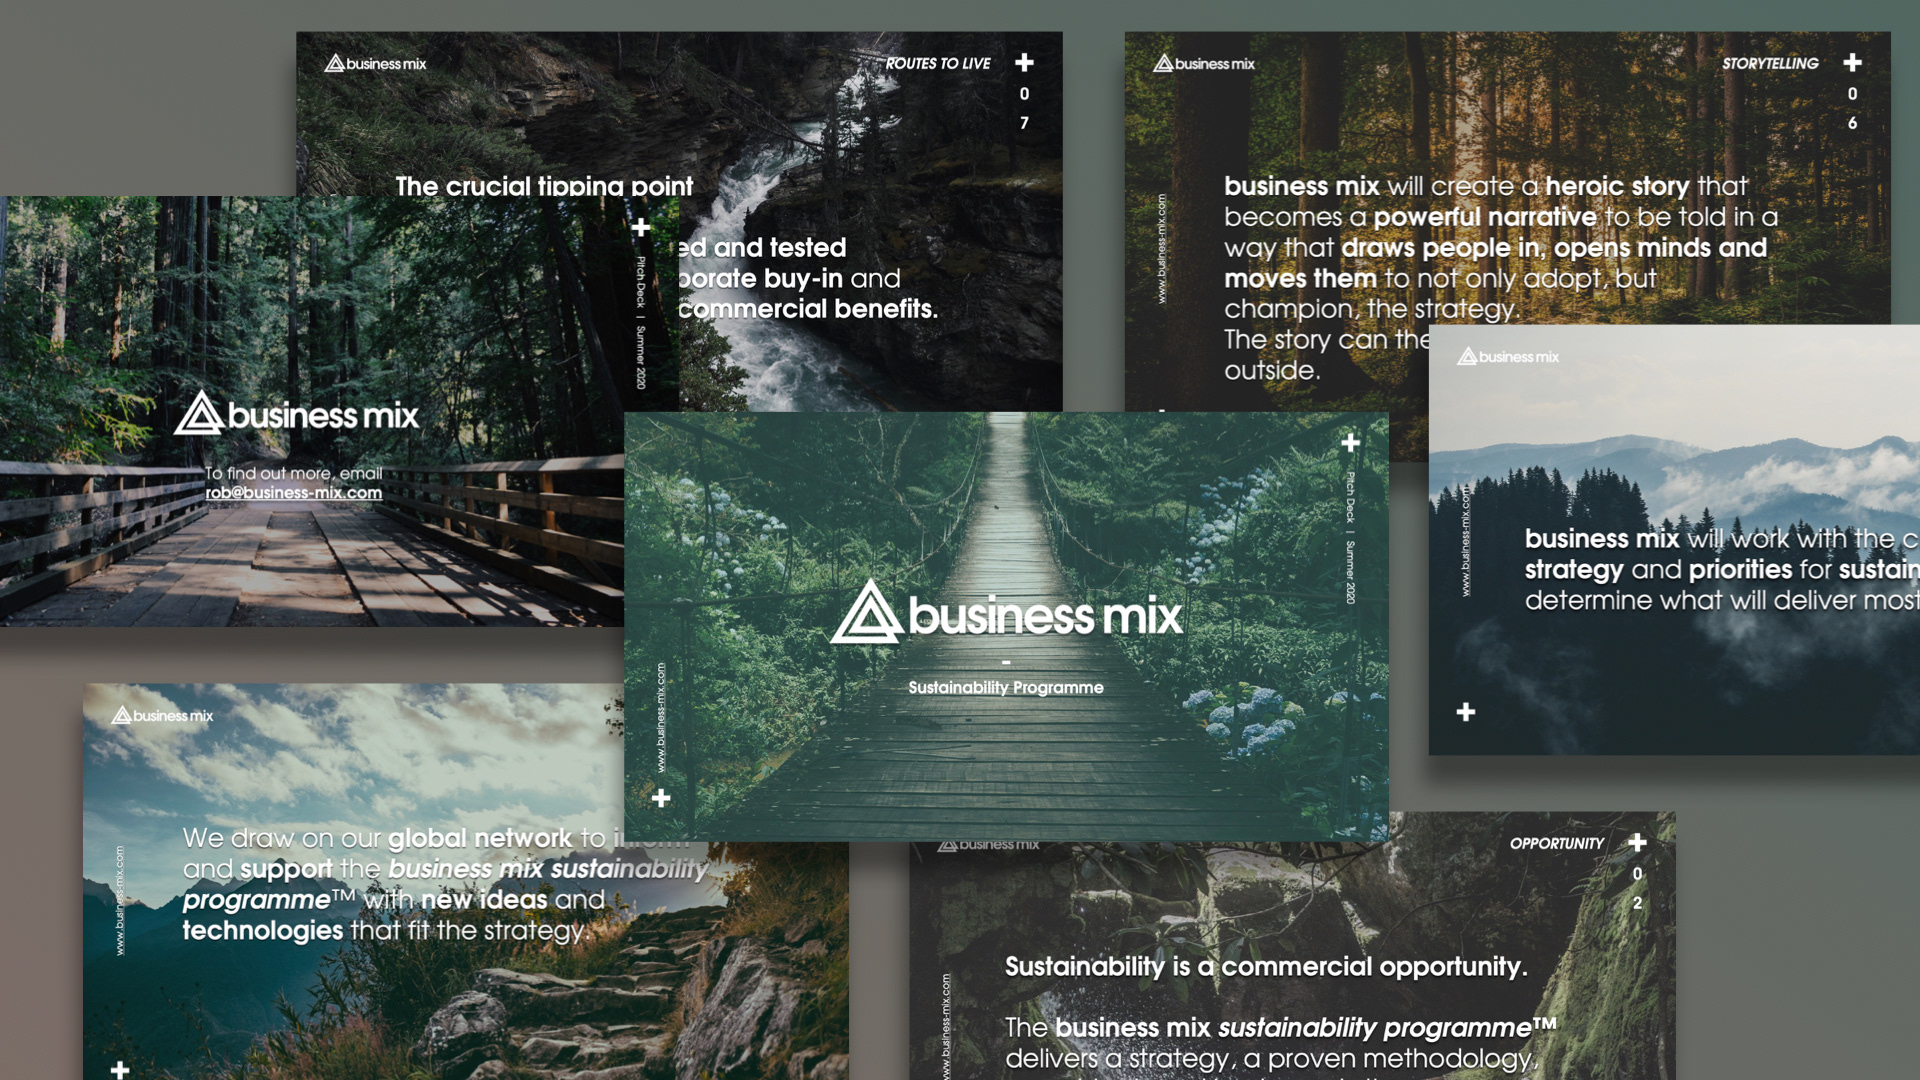Click vertical www.business-mix.com on Opportunity slide

click(x=946, y=1027)
